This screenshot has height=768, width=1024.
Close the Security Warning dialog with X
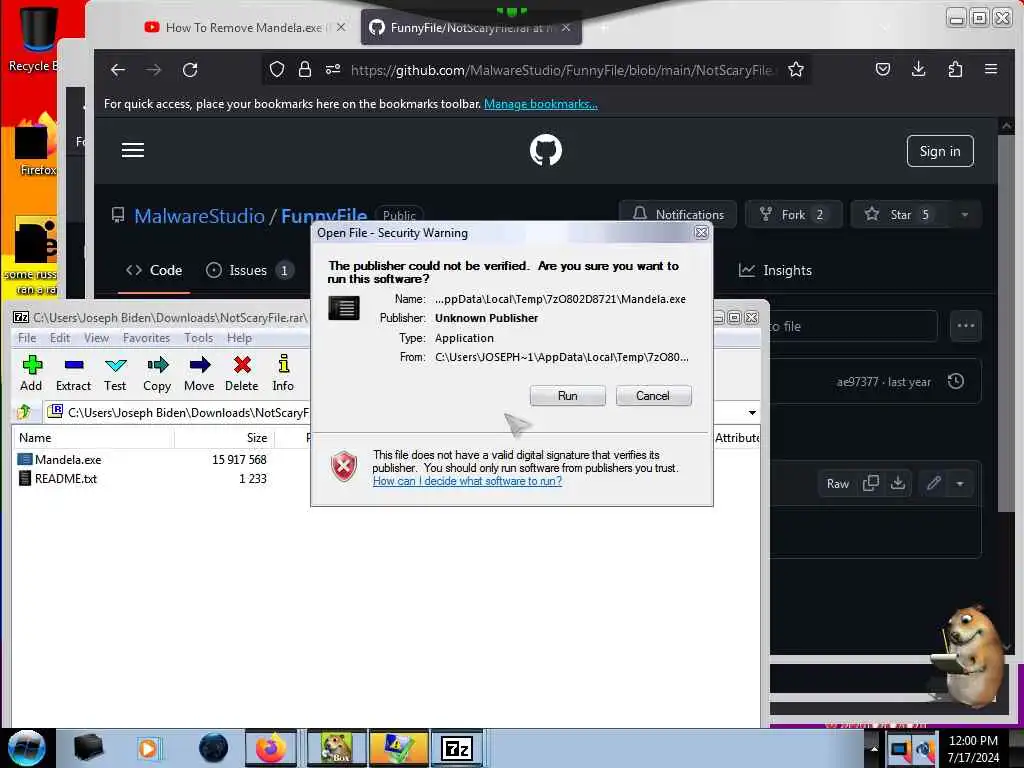[701, 232]
